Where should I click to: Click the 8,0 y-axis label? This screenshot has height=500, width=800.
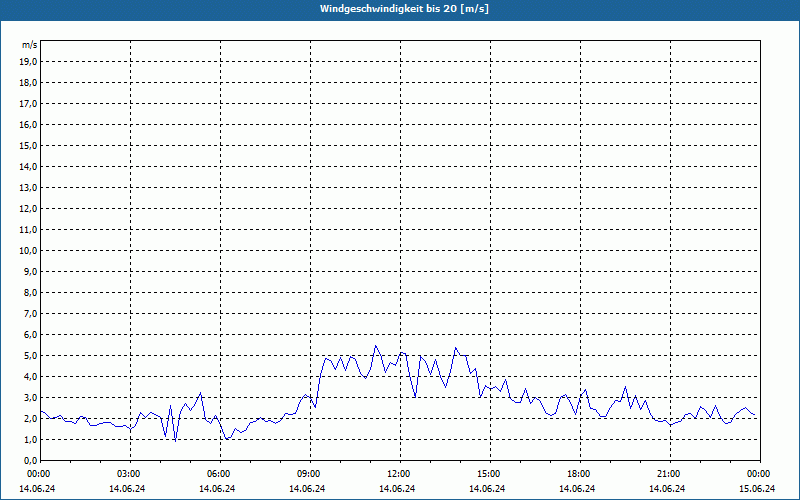[x=30, y=292]
